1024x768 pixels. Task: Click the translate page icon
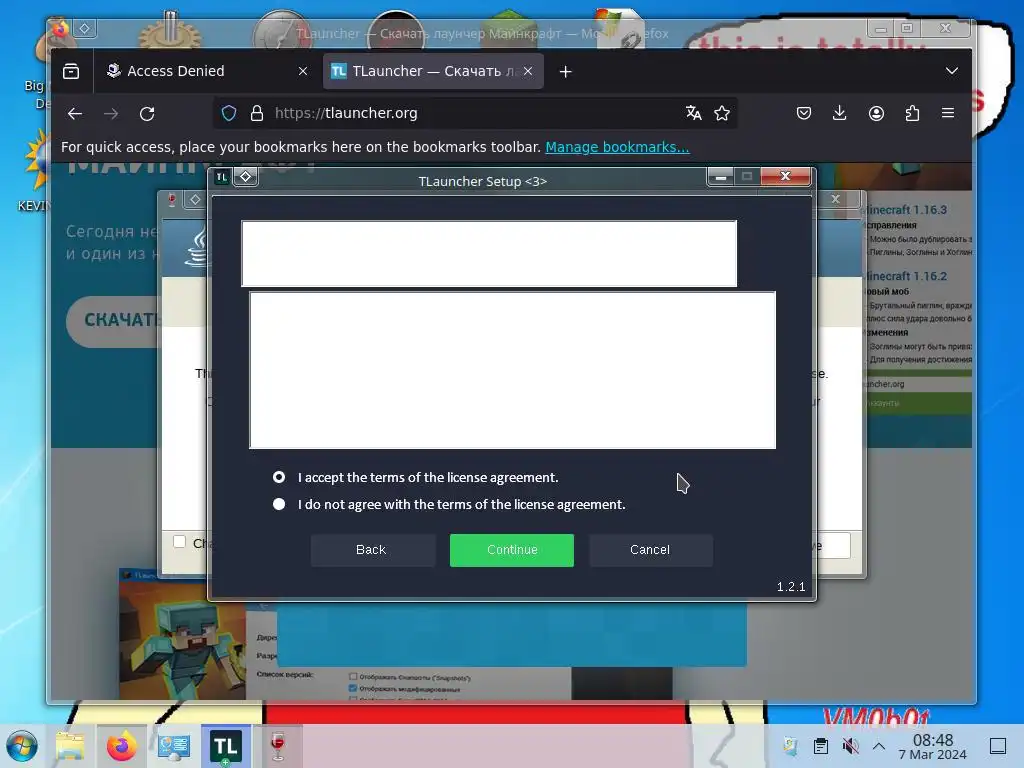[x=694, y=113]
